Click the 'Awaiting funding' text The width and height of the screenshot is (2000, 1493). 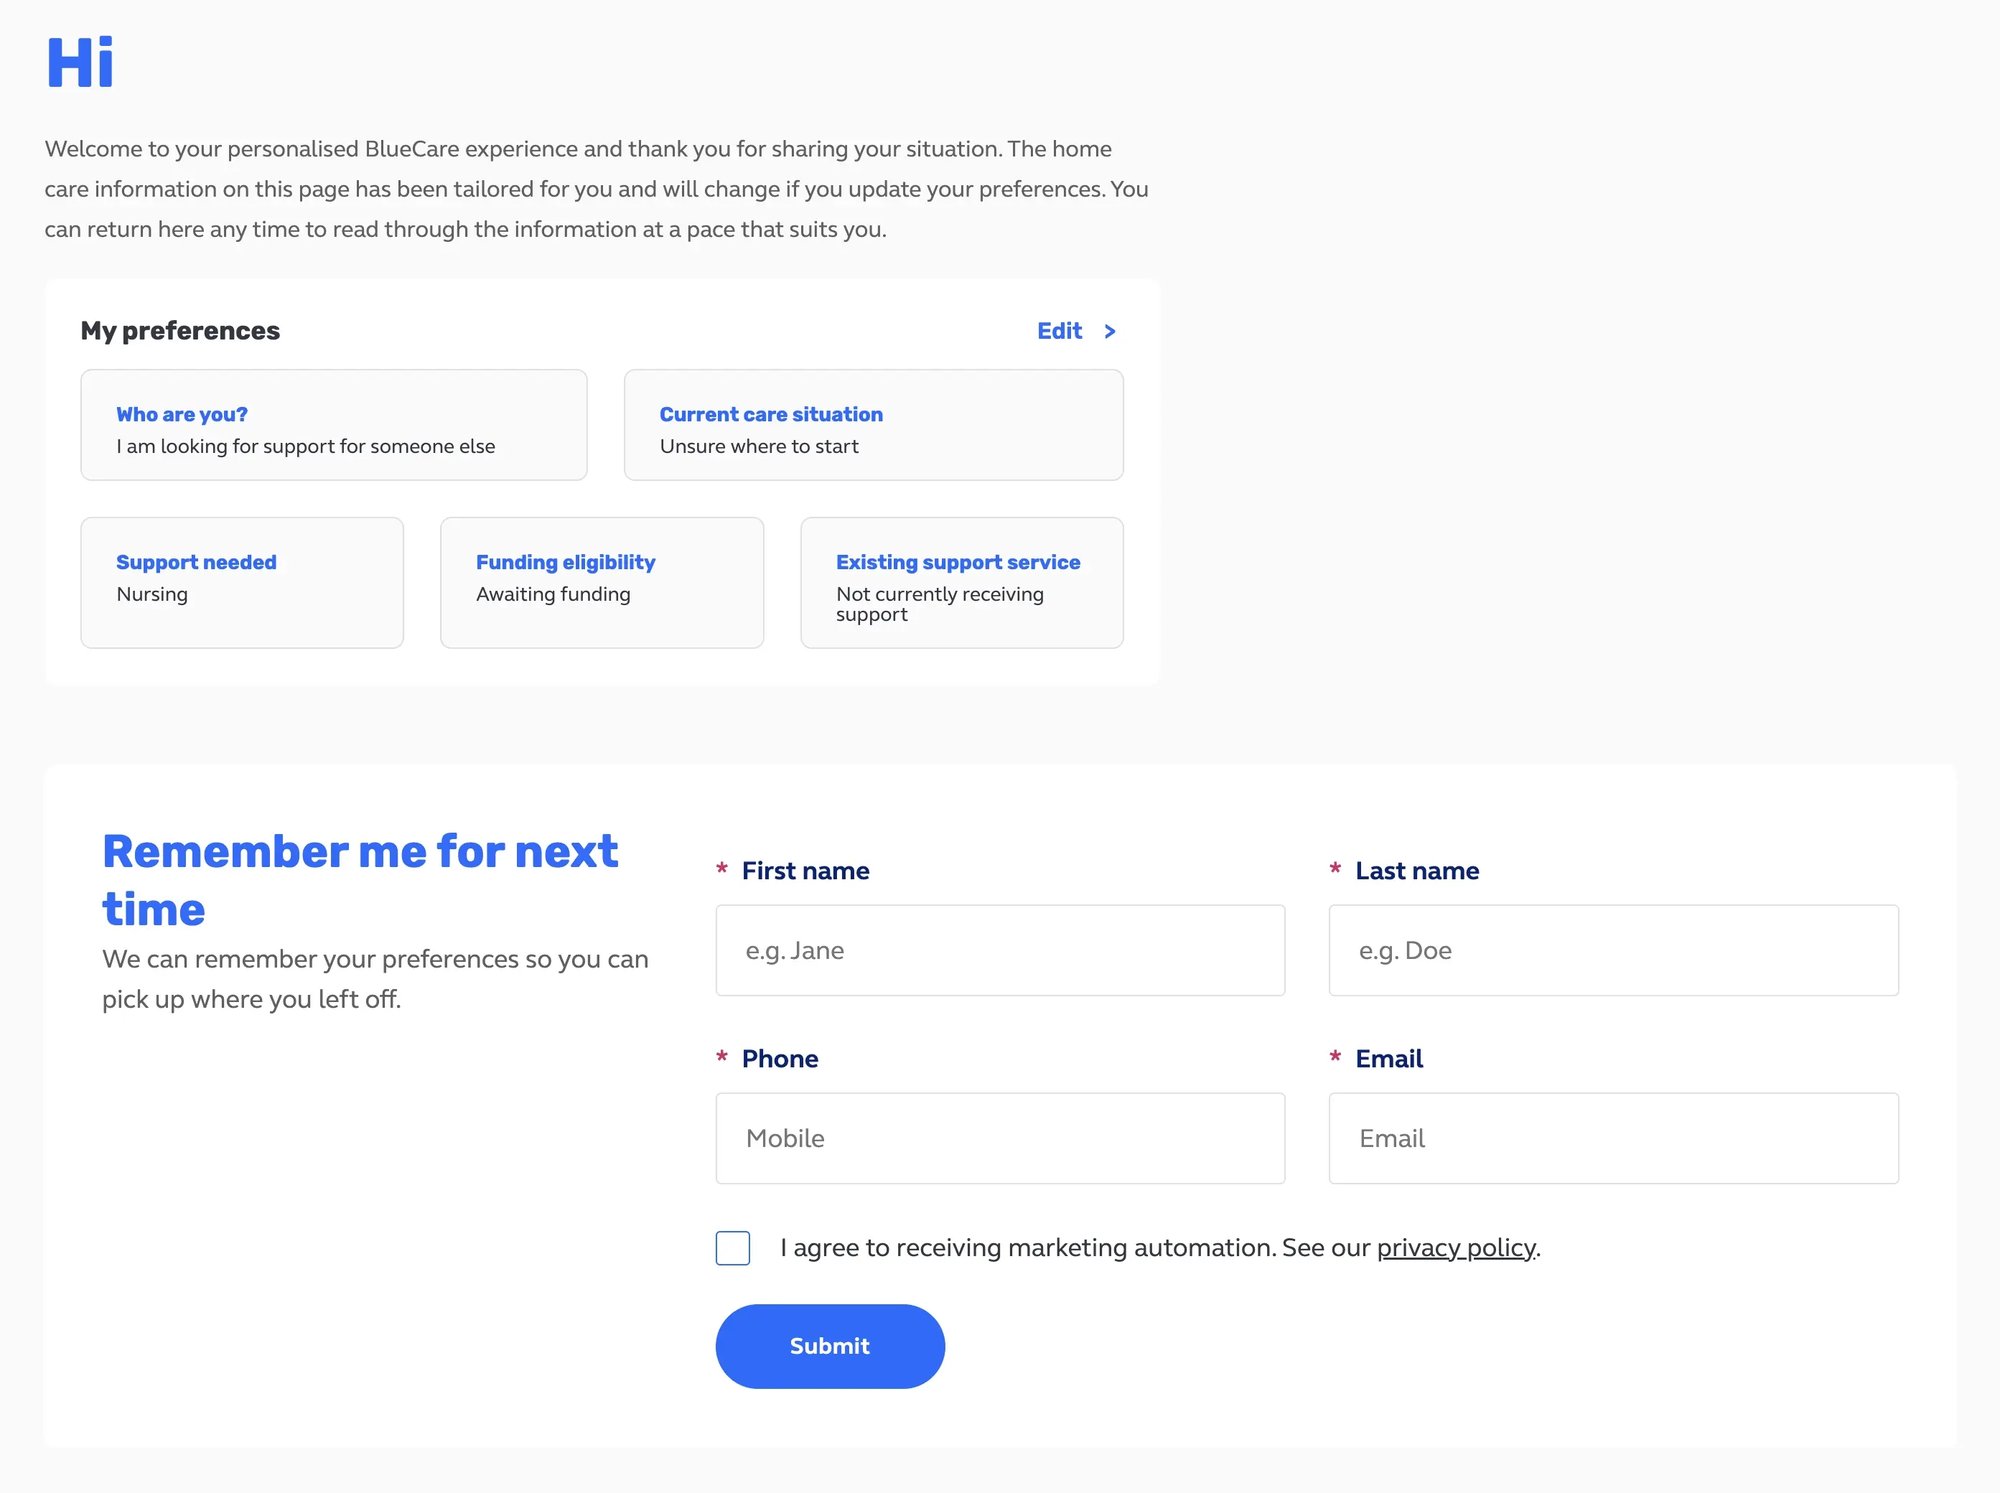coord(553,594)
